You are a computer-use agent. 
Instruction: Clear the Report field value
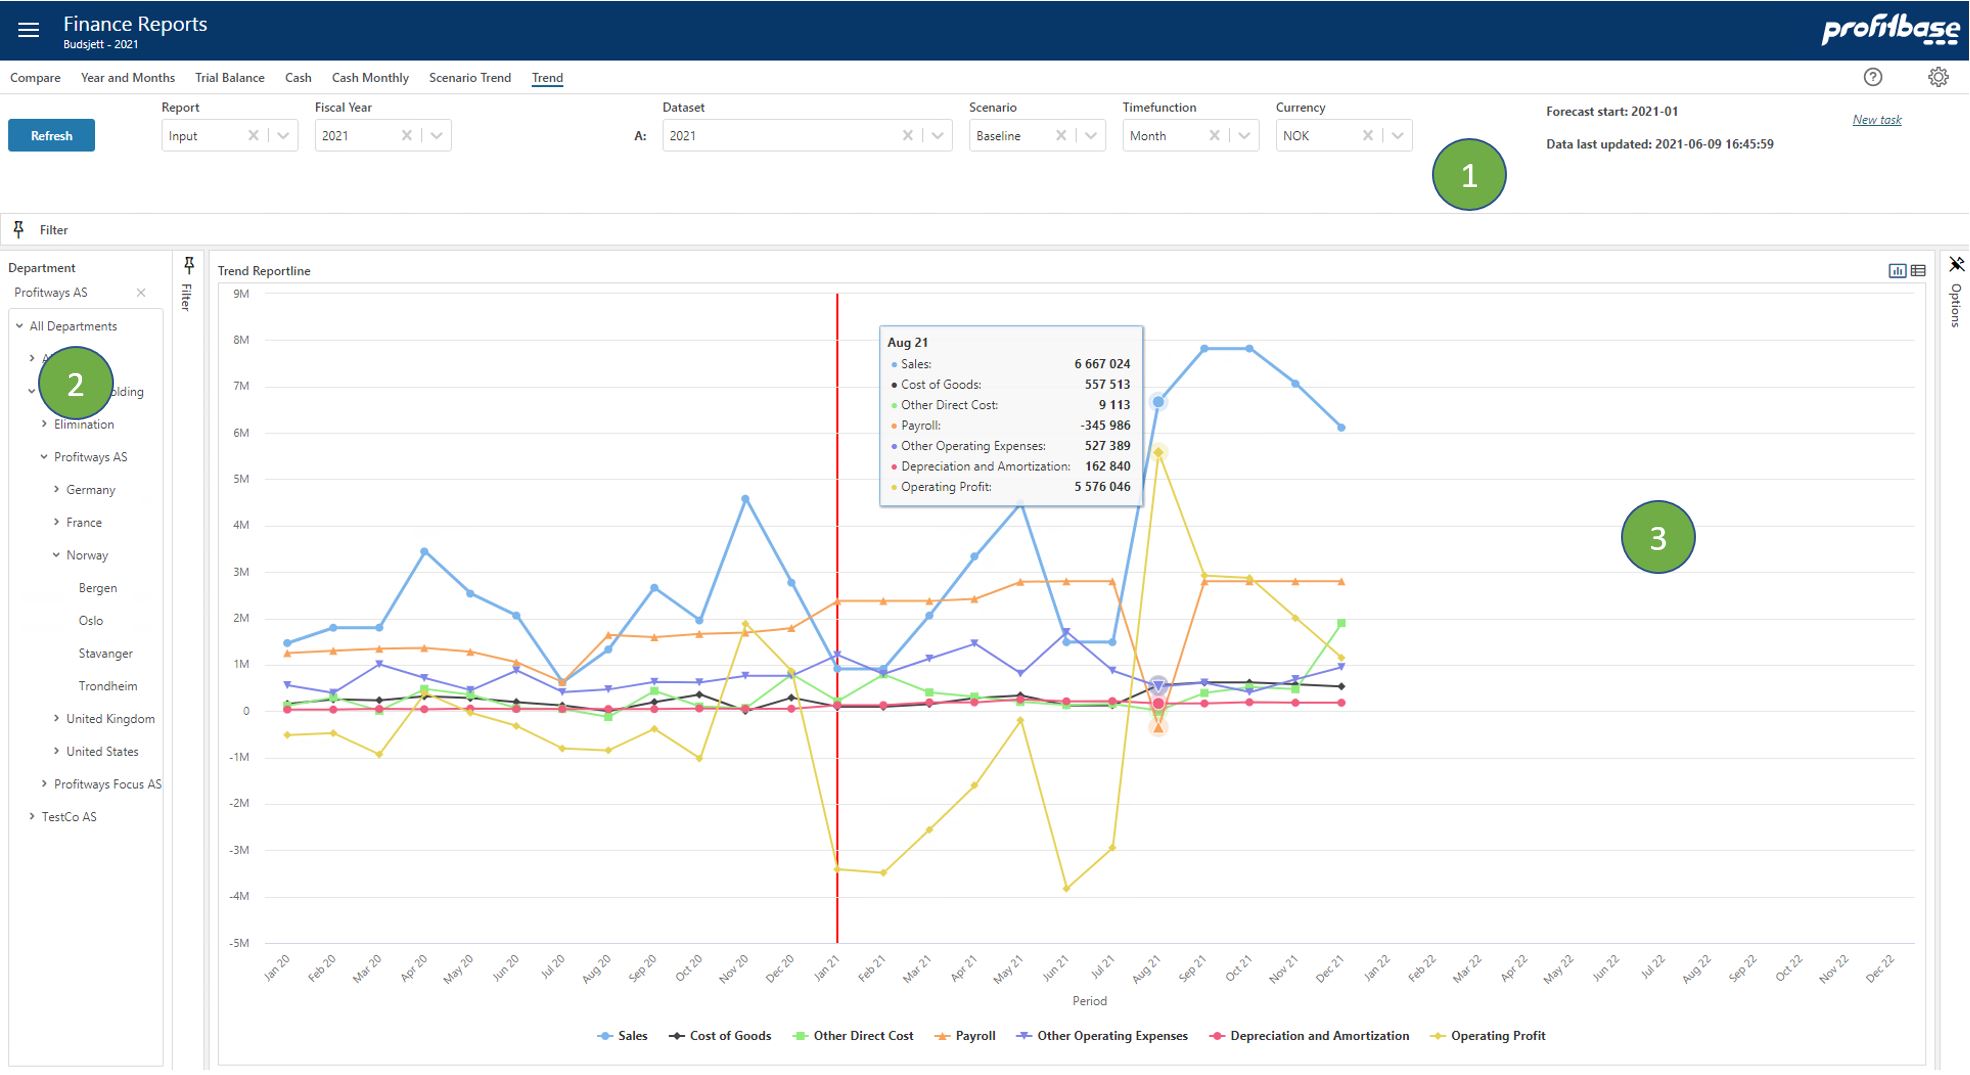coord(253,136)
